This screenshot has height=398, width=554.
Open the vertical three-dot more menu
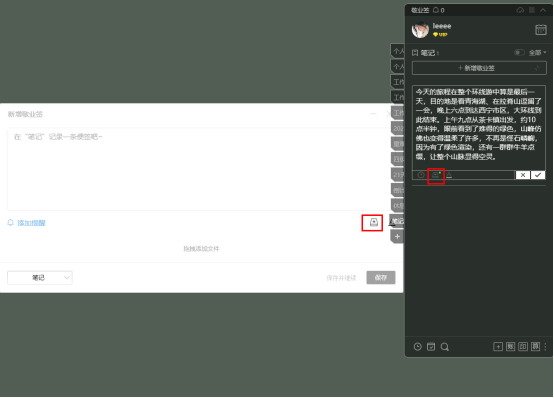(545, 347)
